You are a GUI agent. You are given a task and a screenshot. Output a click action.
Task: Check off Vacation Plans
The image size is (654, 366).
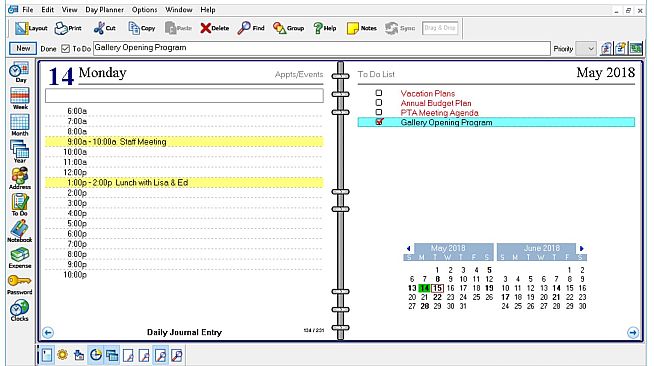click(379, 93)
